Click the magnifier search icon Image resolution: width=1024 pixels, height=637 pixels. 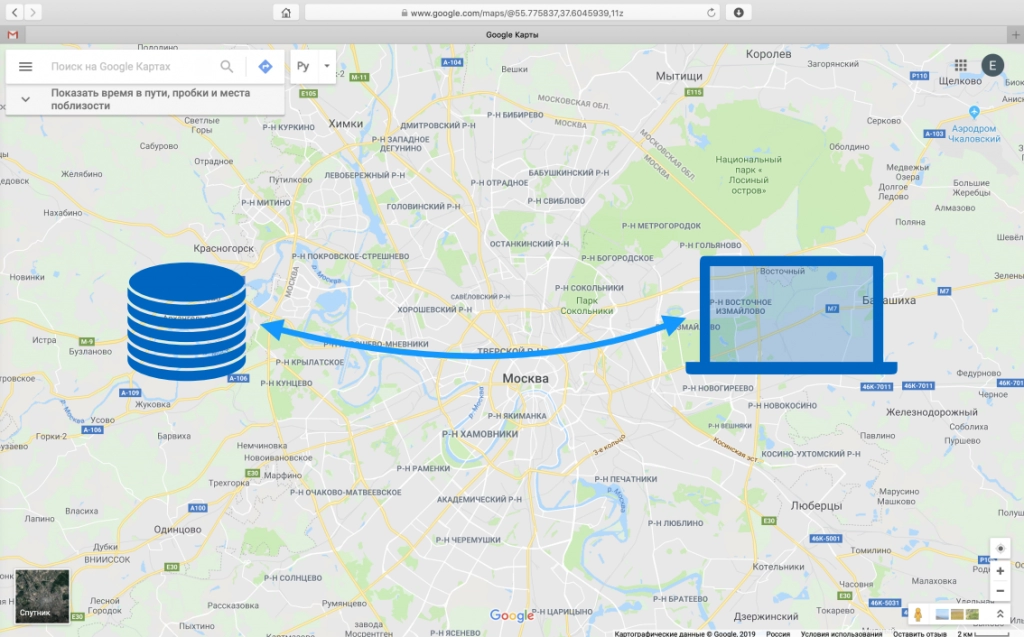(227, 67)
